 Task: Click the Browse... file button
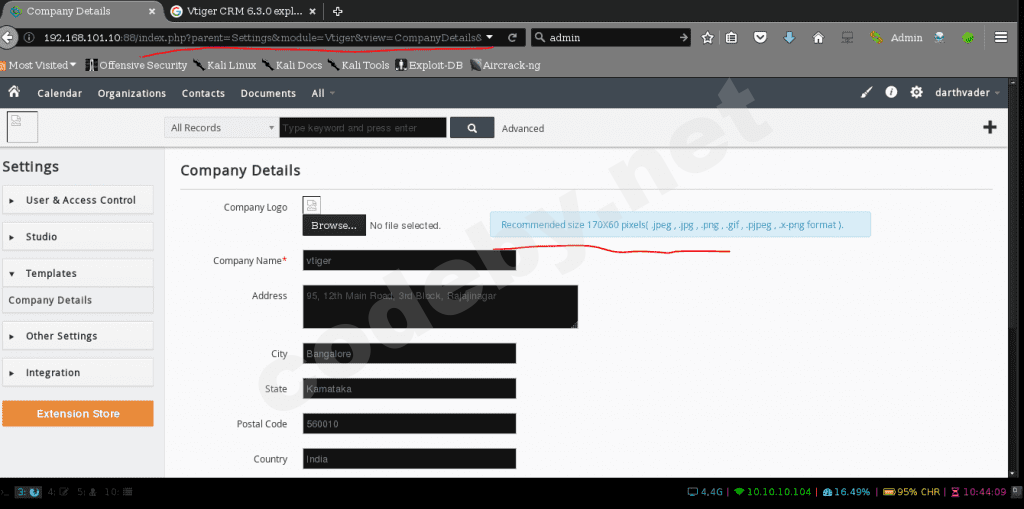coord(334,225)
